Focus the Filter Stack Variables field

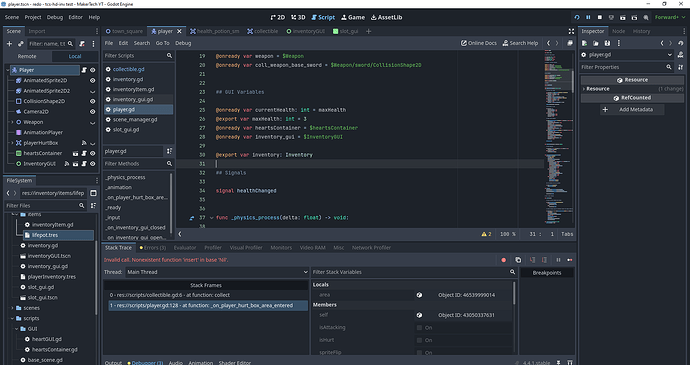click(414, 272)
